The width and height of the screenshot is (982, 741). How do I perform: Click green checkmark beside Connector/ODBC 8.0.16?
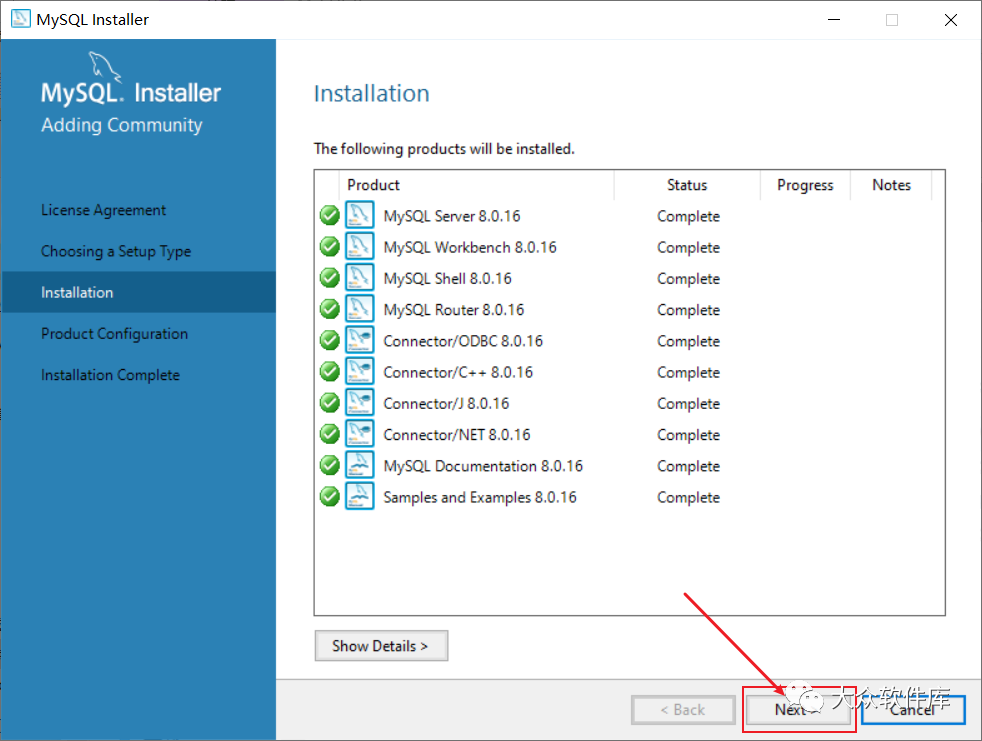click(x=329, y=341)
